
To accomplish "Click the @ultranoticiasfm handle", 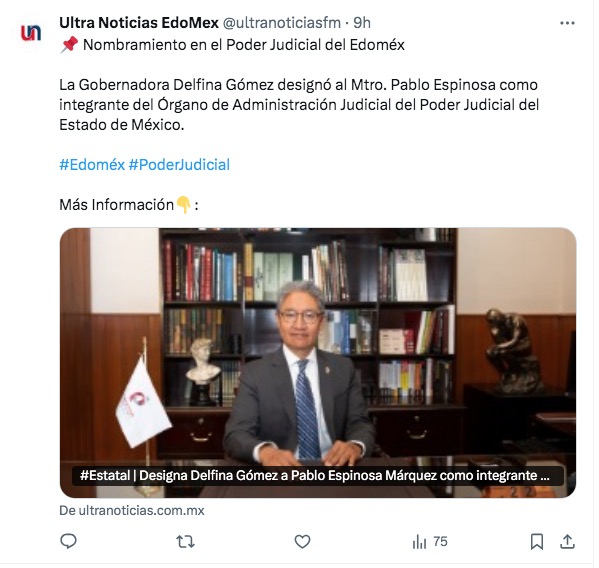I will click(x=282, y=23).
